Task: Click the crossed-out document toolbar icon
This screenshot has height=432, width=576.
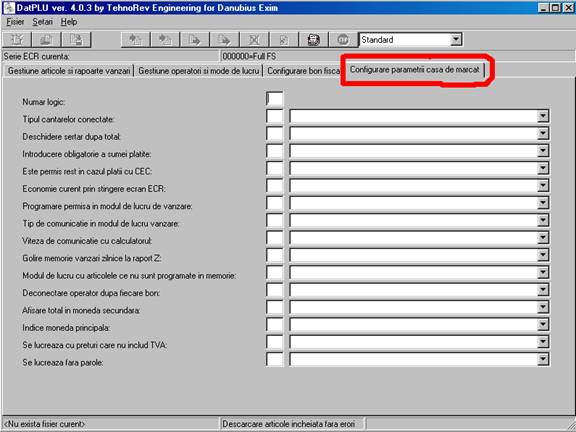Action: pyautogui.click(x=254, y=40)
